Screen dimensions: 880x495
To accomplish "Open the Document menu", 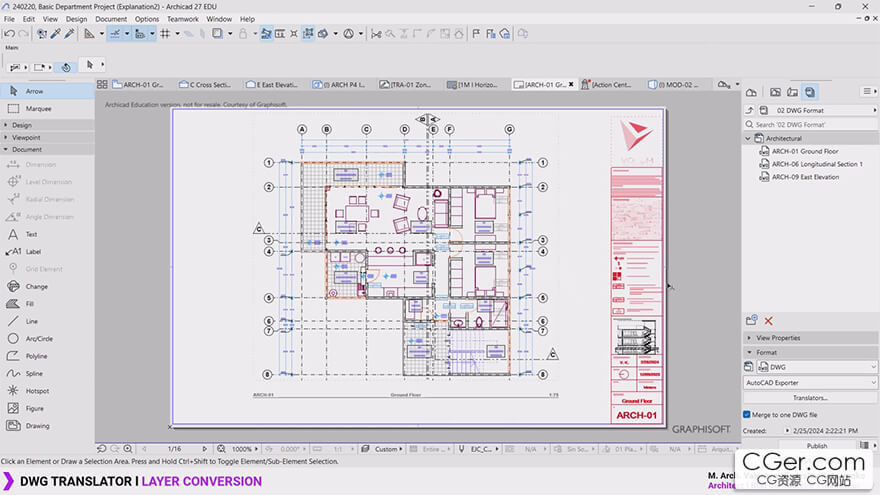I will click(111, 19).
